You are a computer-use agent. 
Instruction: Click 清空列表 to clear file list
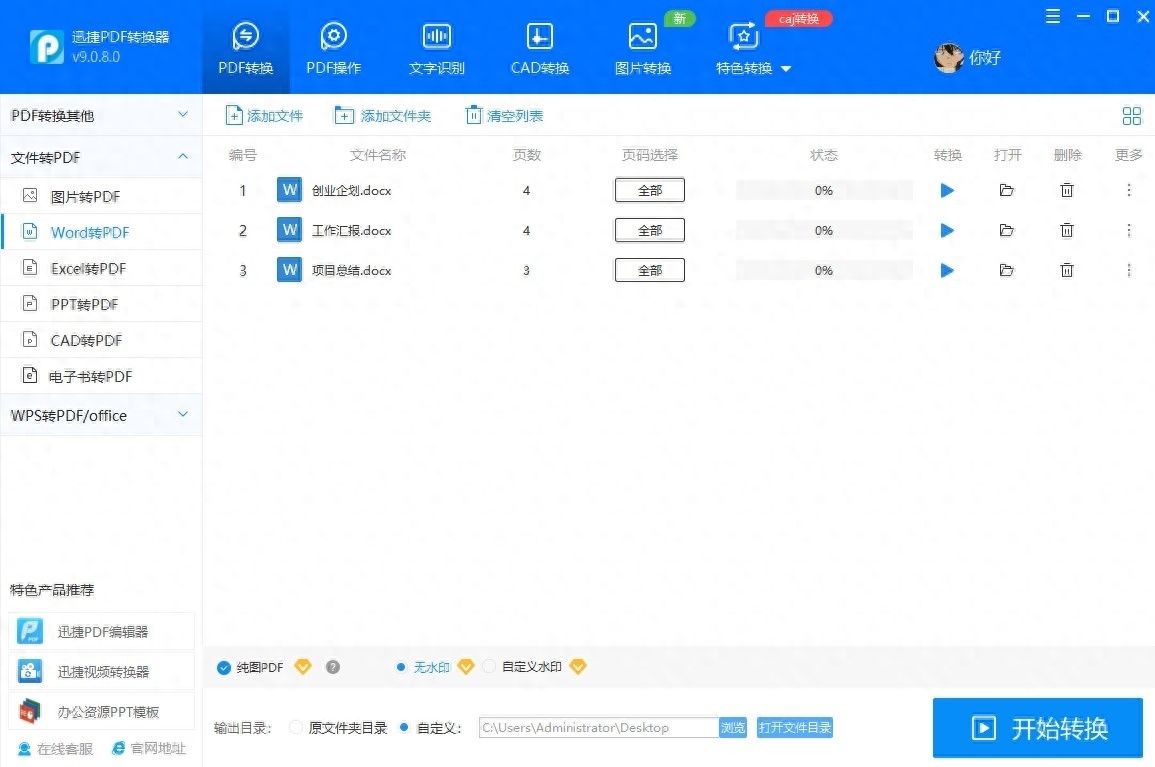click(505, 115)
